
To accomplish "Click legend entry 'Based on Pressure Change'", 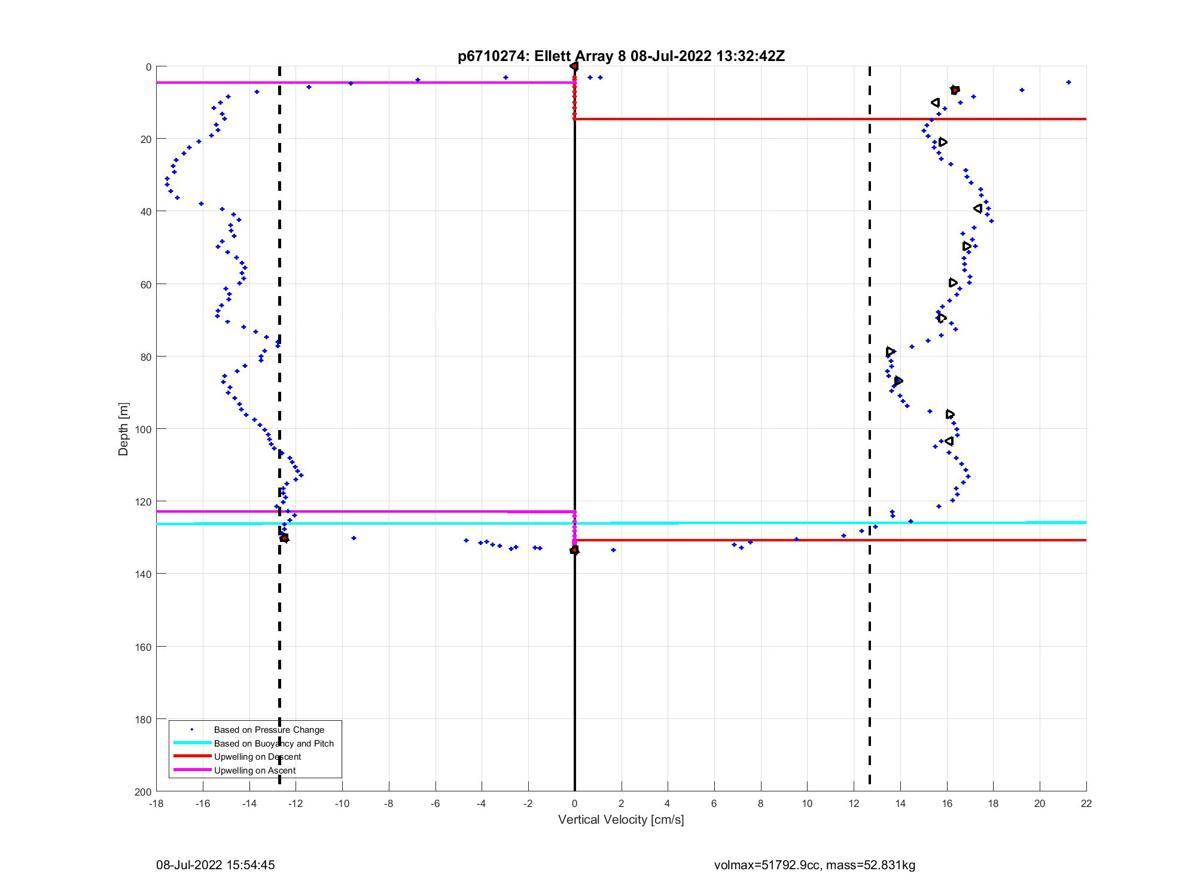I will [x=269, y=729].
